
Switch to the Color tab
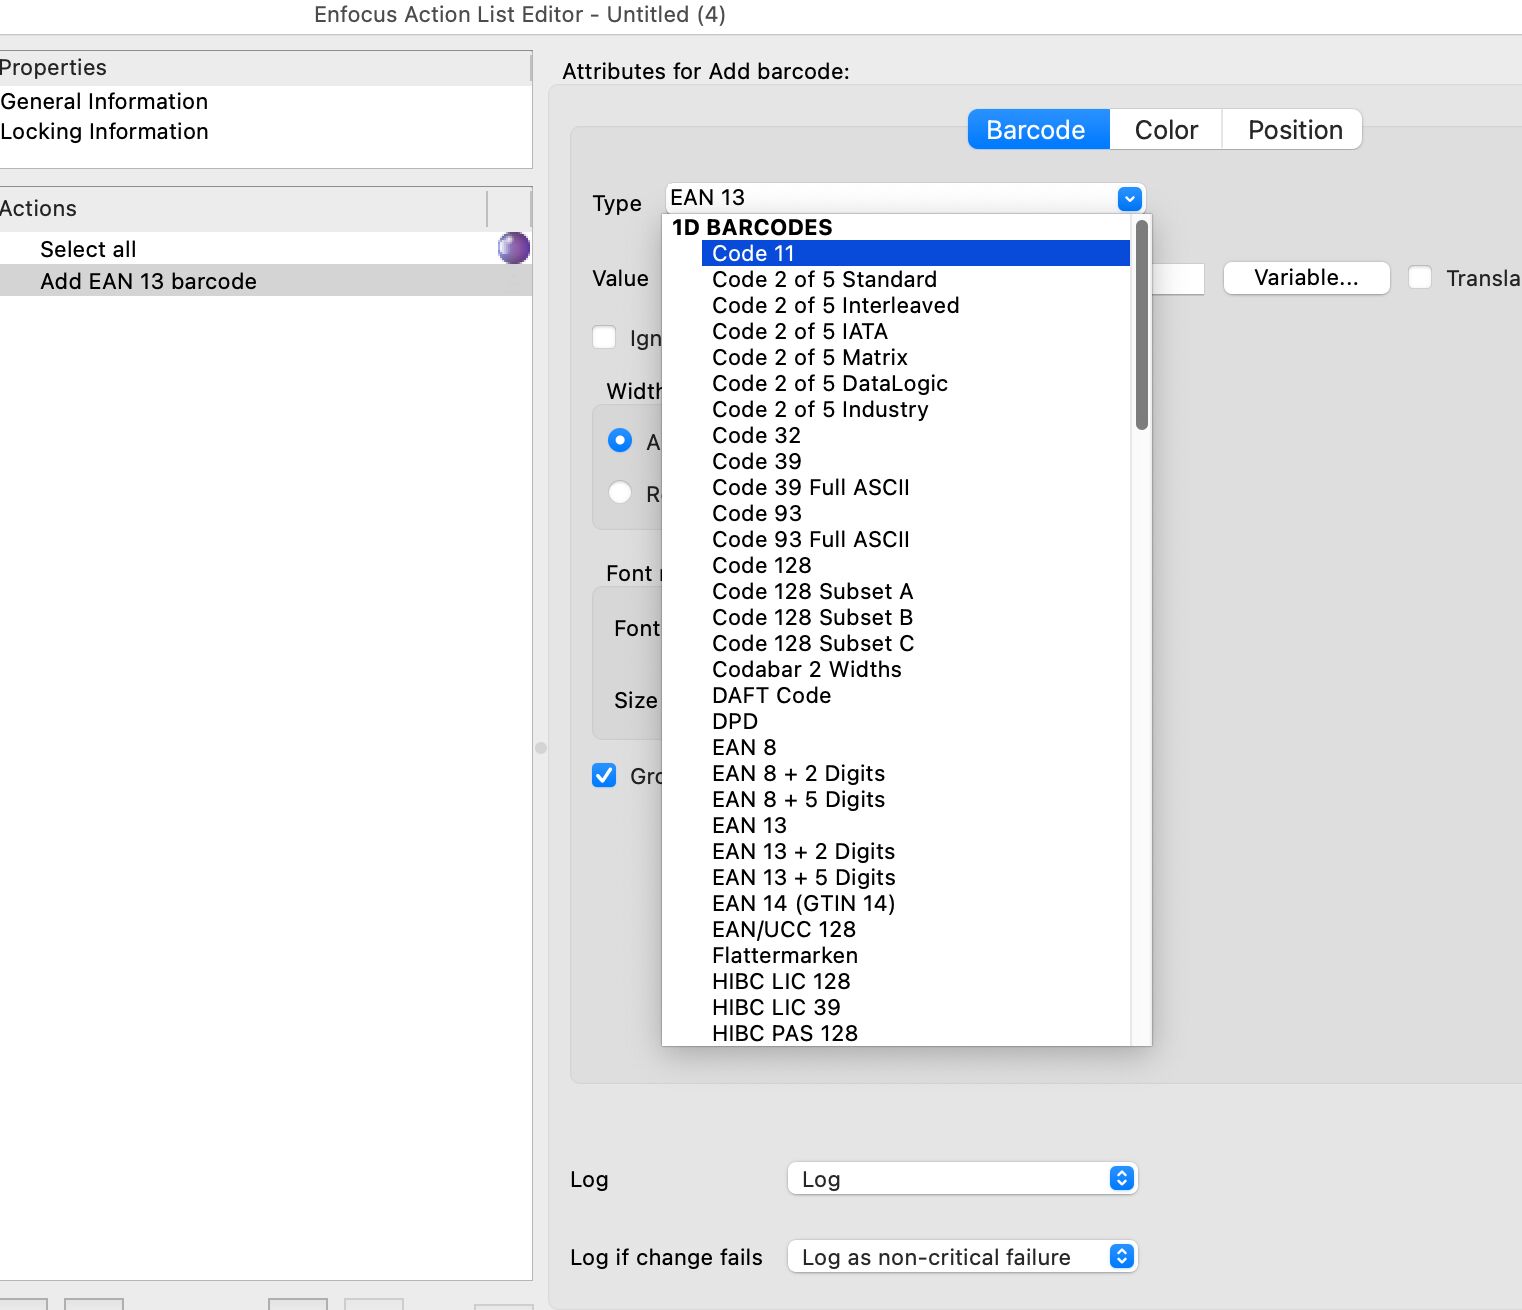pyautogui.click(x=1166, y=130)
